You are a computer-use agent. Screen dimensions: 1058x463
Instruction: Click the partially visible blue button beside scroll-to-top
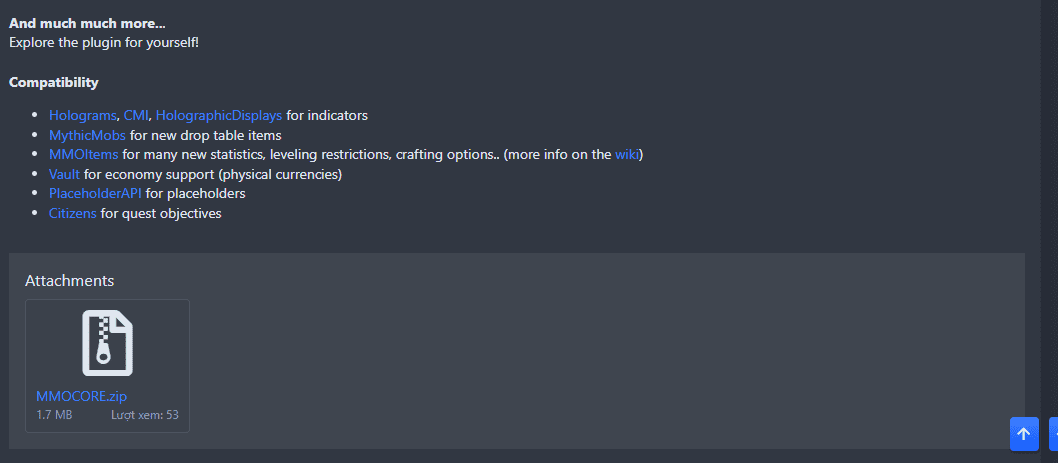coord(1053,434)
